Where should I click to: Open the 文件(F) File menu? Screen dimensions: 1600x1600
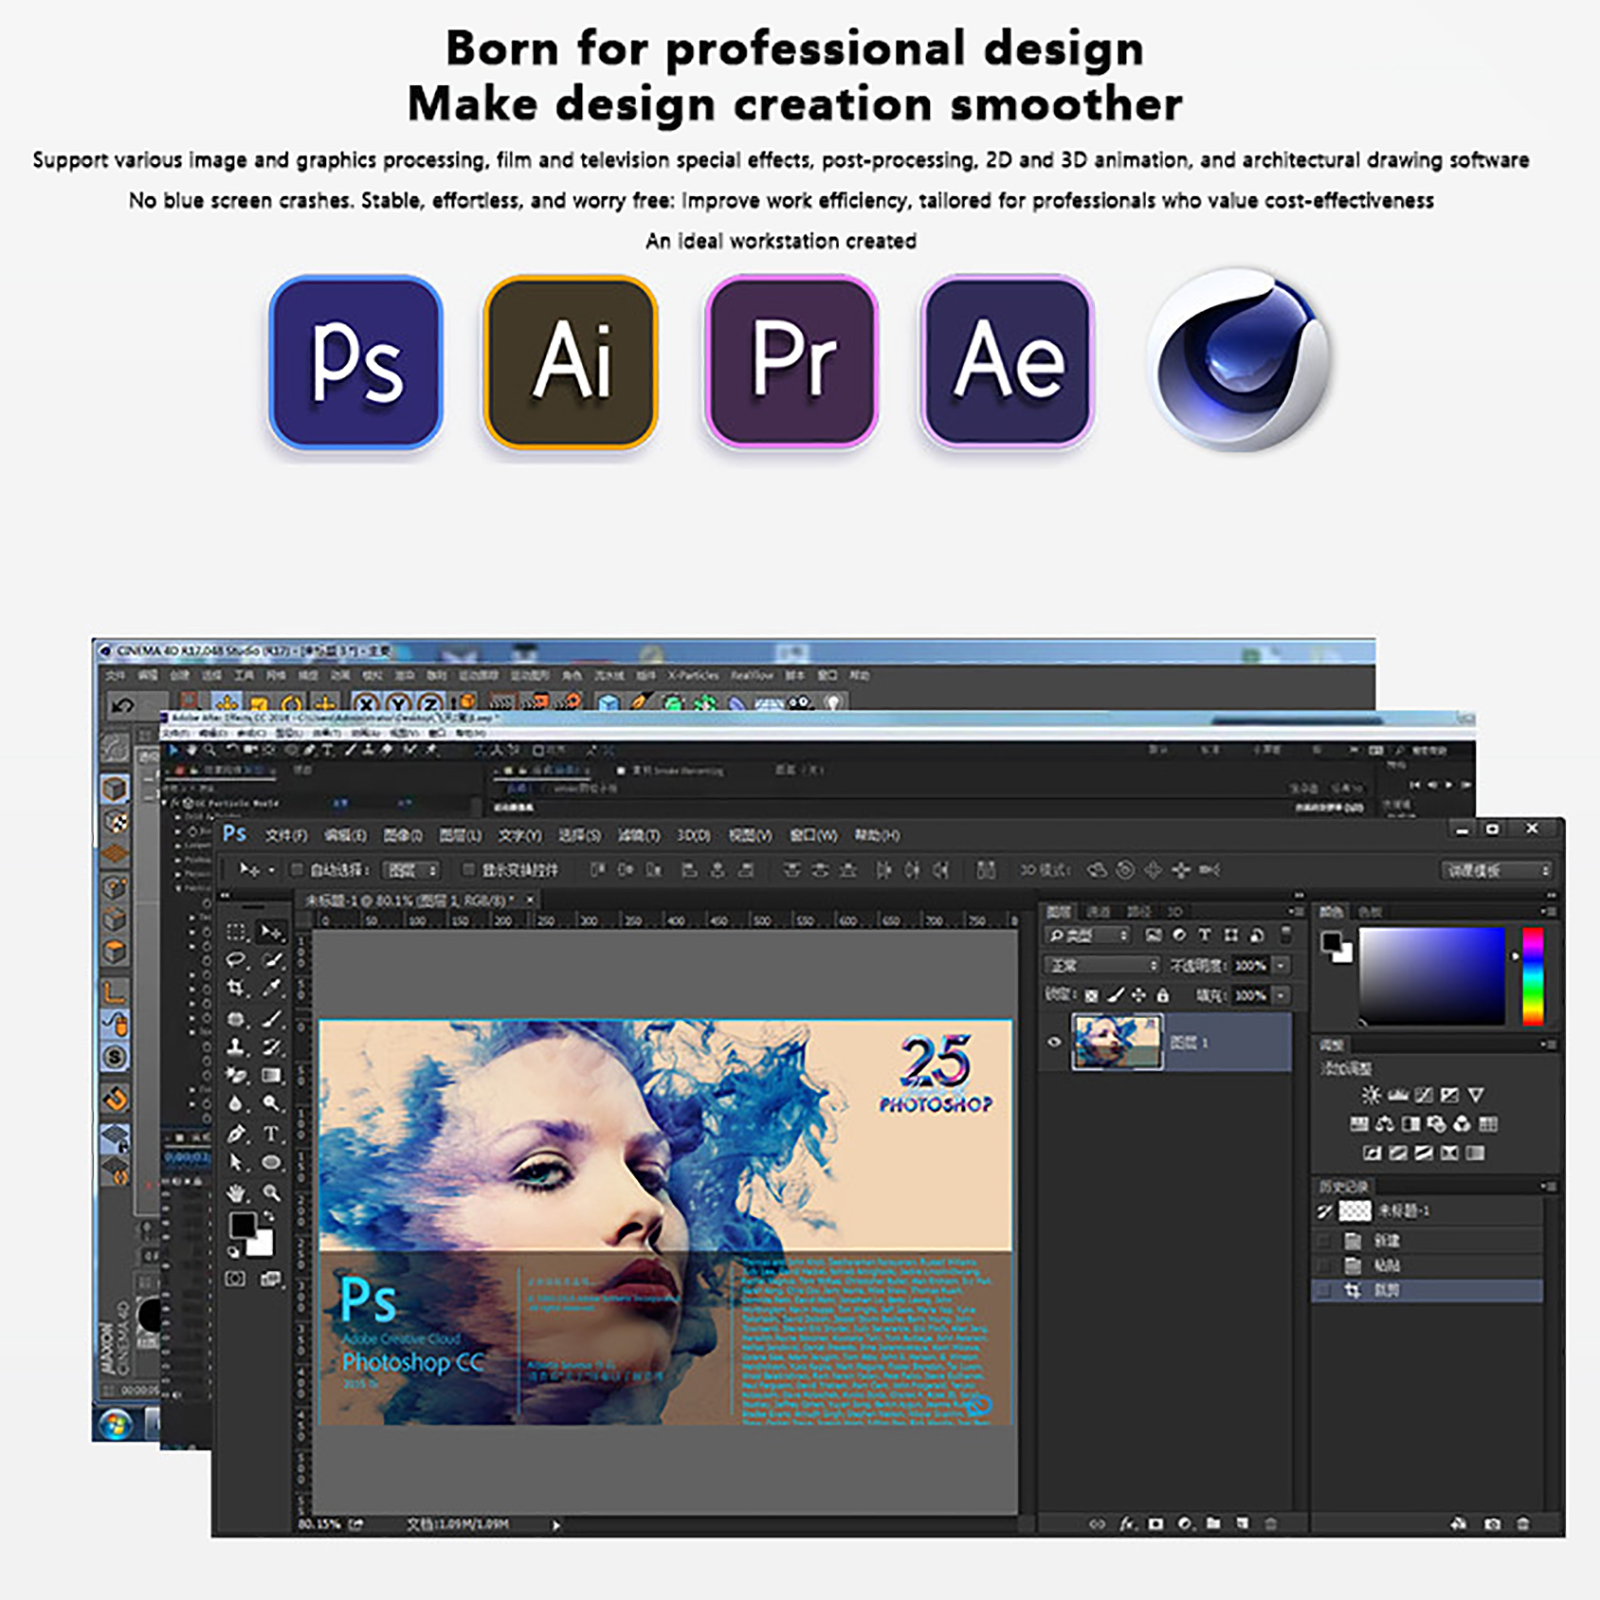(286, 835)
